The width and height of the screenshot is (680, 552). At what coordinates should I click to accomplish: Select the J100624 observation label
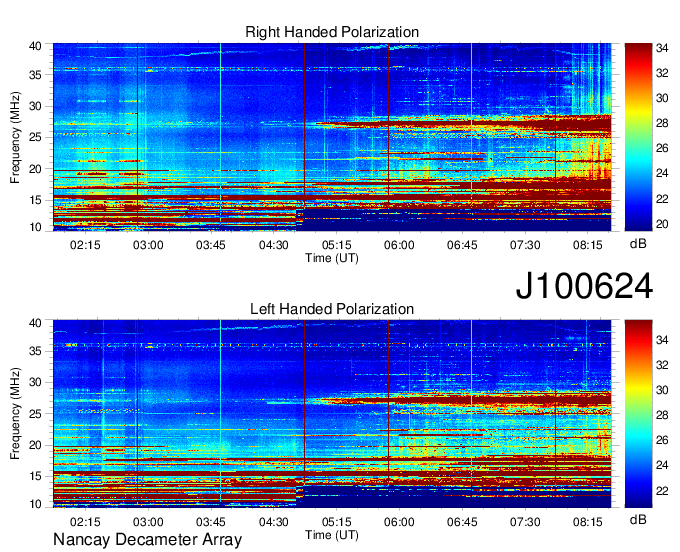click(584, 286)
